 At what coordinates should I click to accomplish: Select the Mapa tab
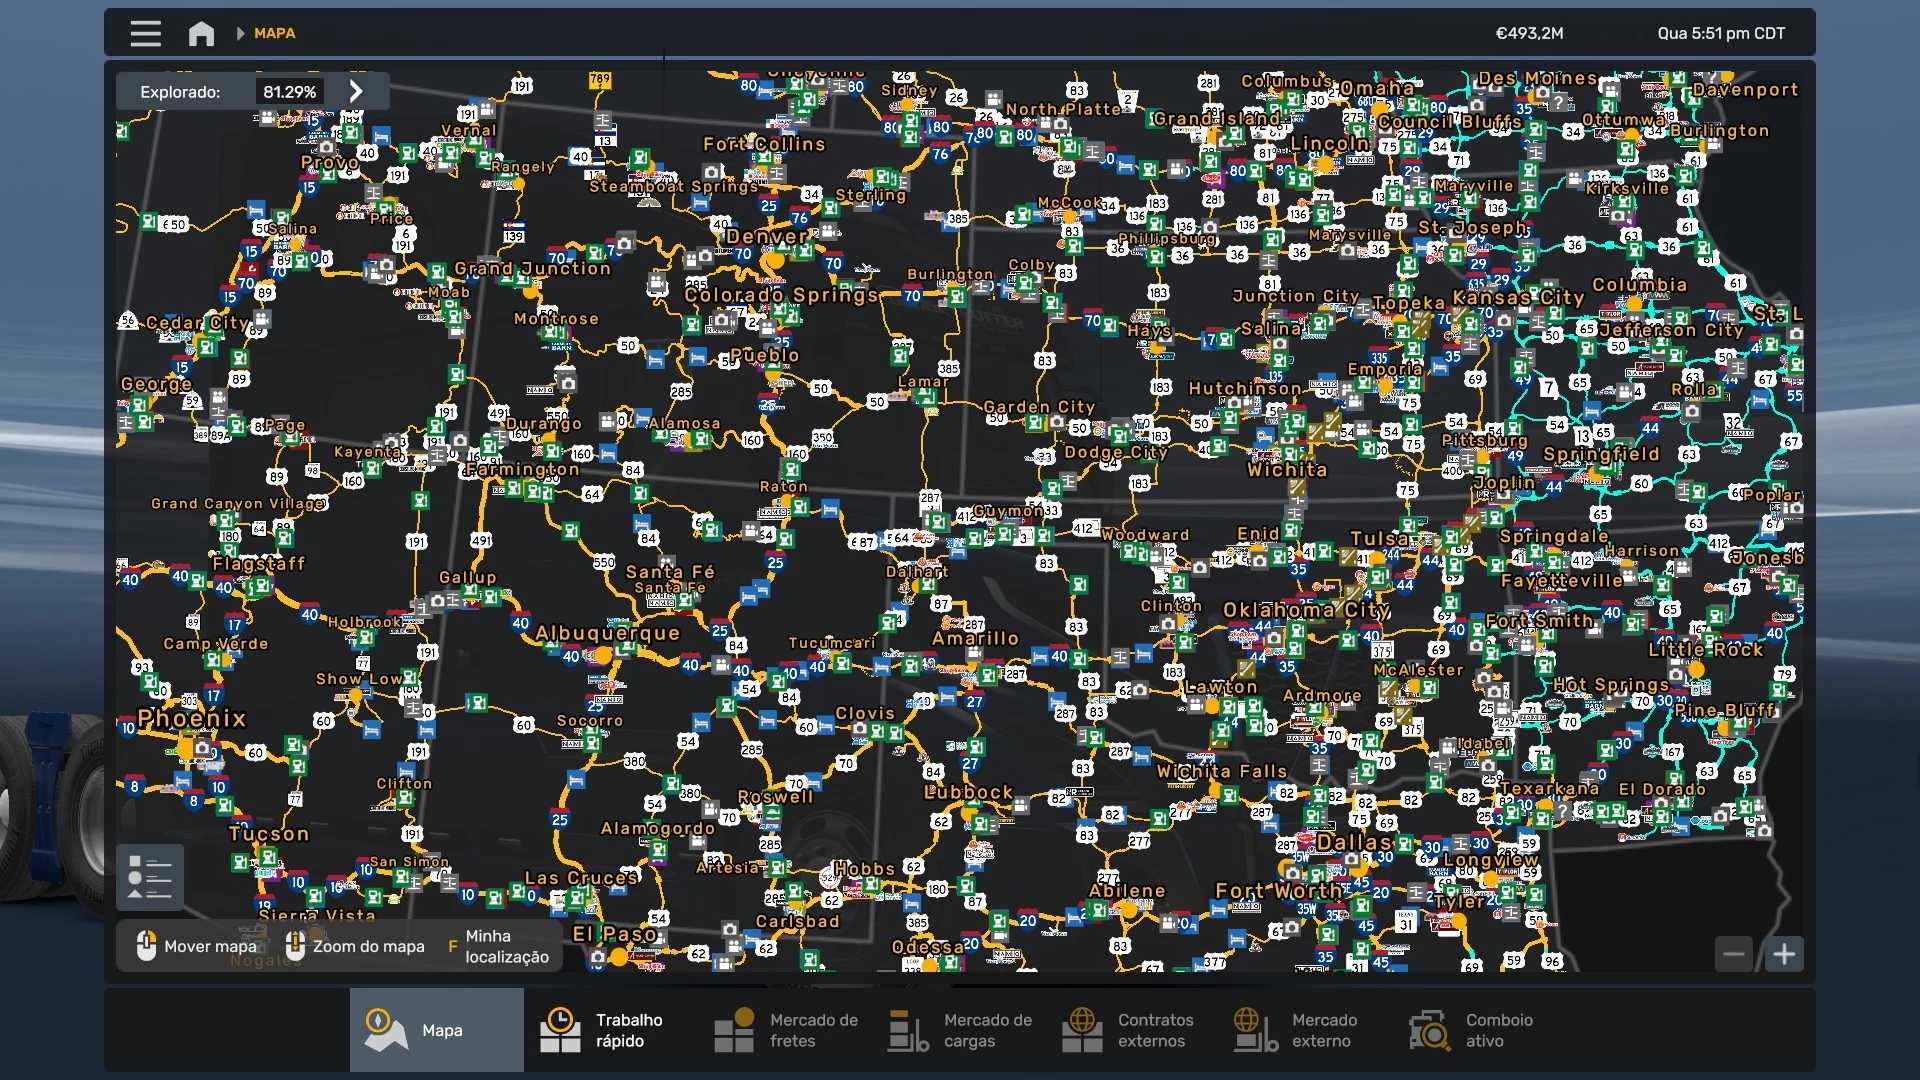(436, 1030)
